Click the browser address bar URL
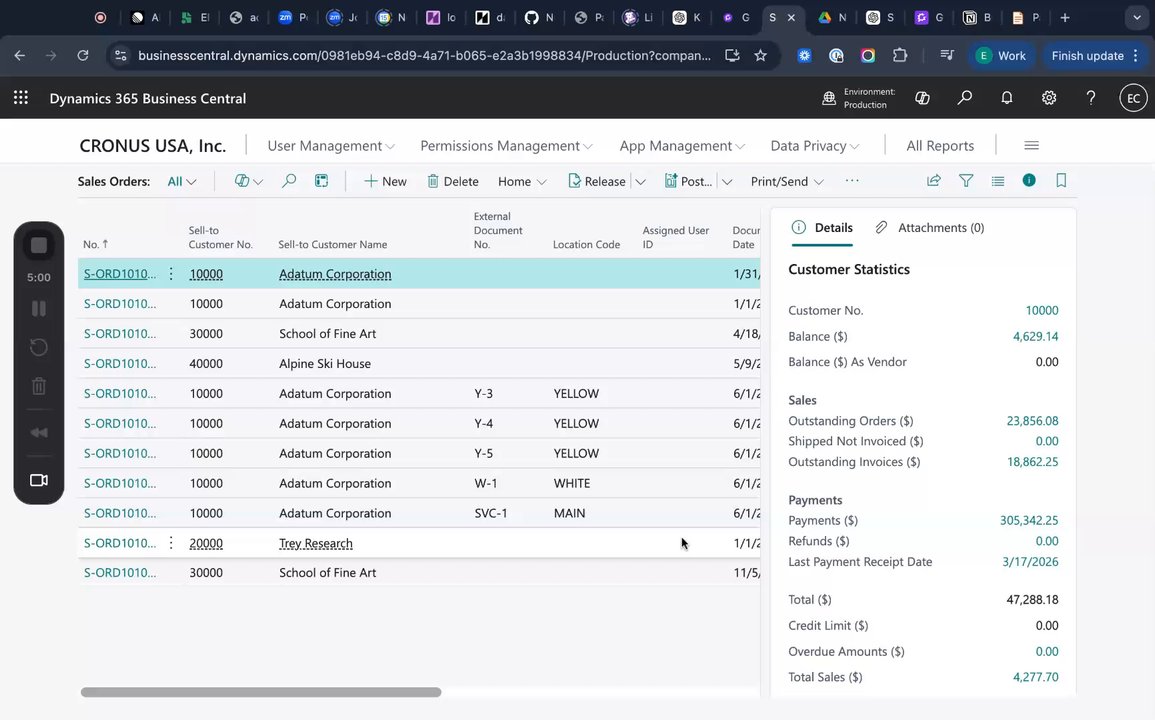1155x720 pixels. click(424, 55)
